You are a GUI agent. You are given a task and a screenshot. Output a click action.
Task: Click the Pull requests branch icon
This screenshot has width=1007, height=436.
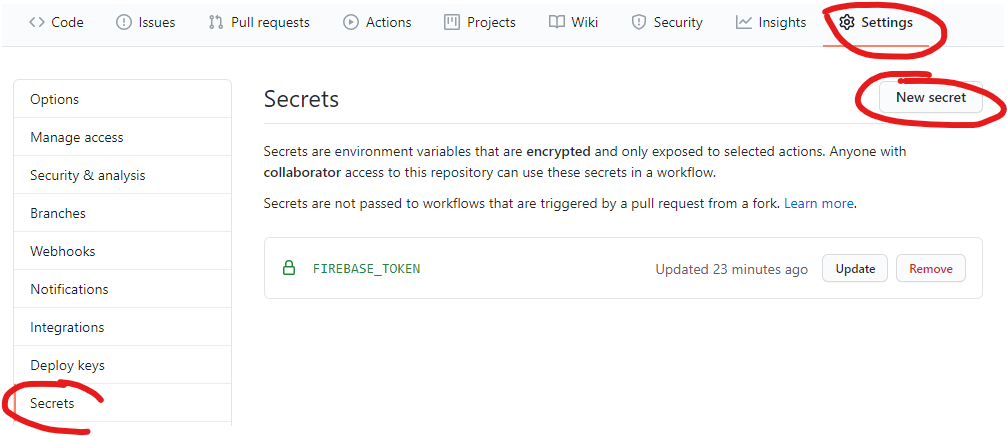216,22
